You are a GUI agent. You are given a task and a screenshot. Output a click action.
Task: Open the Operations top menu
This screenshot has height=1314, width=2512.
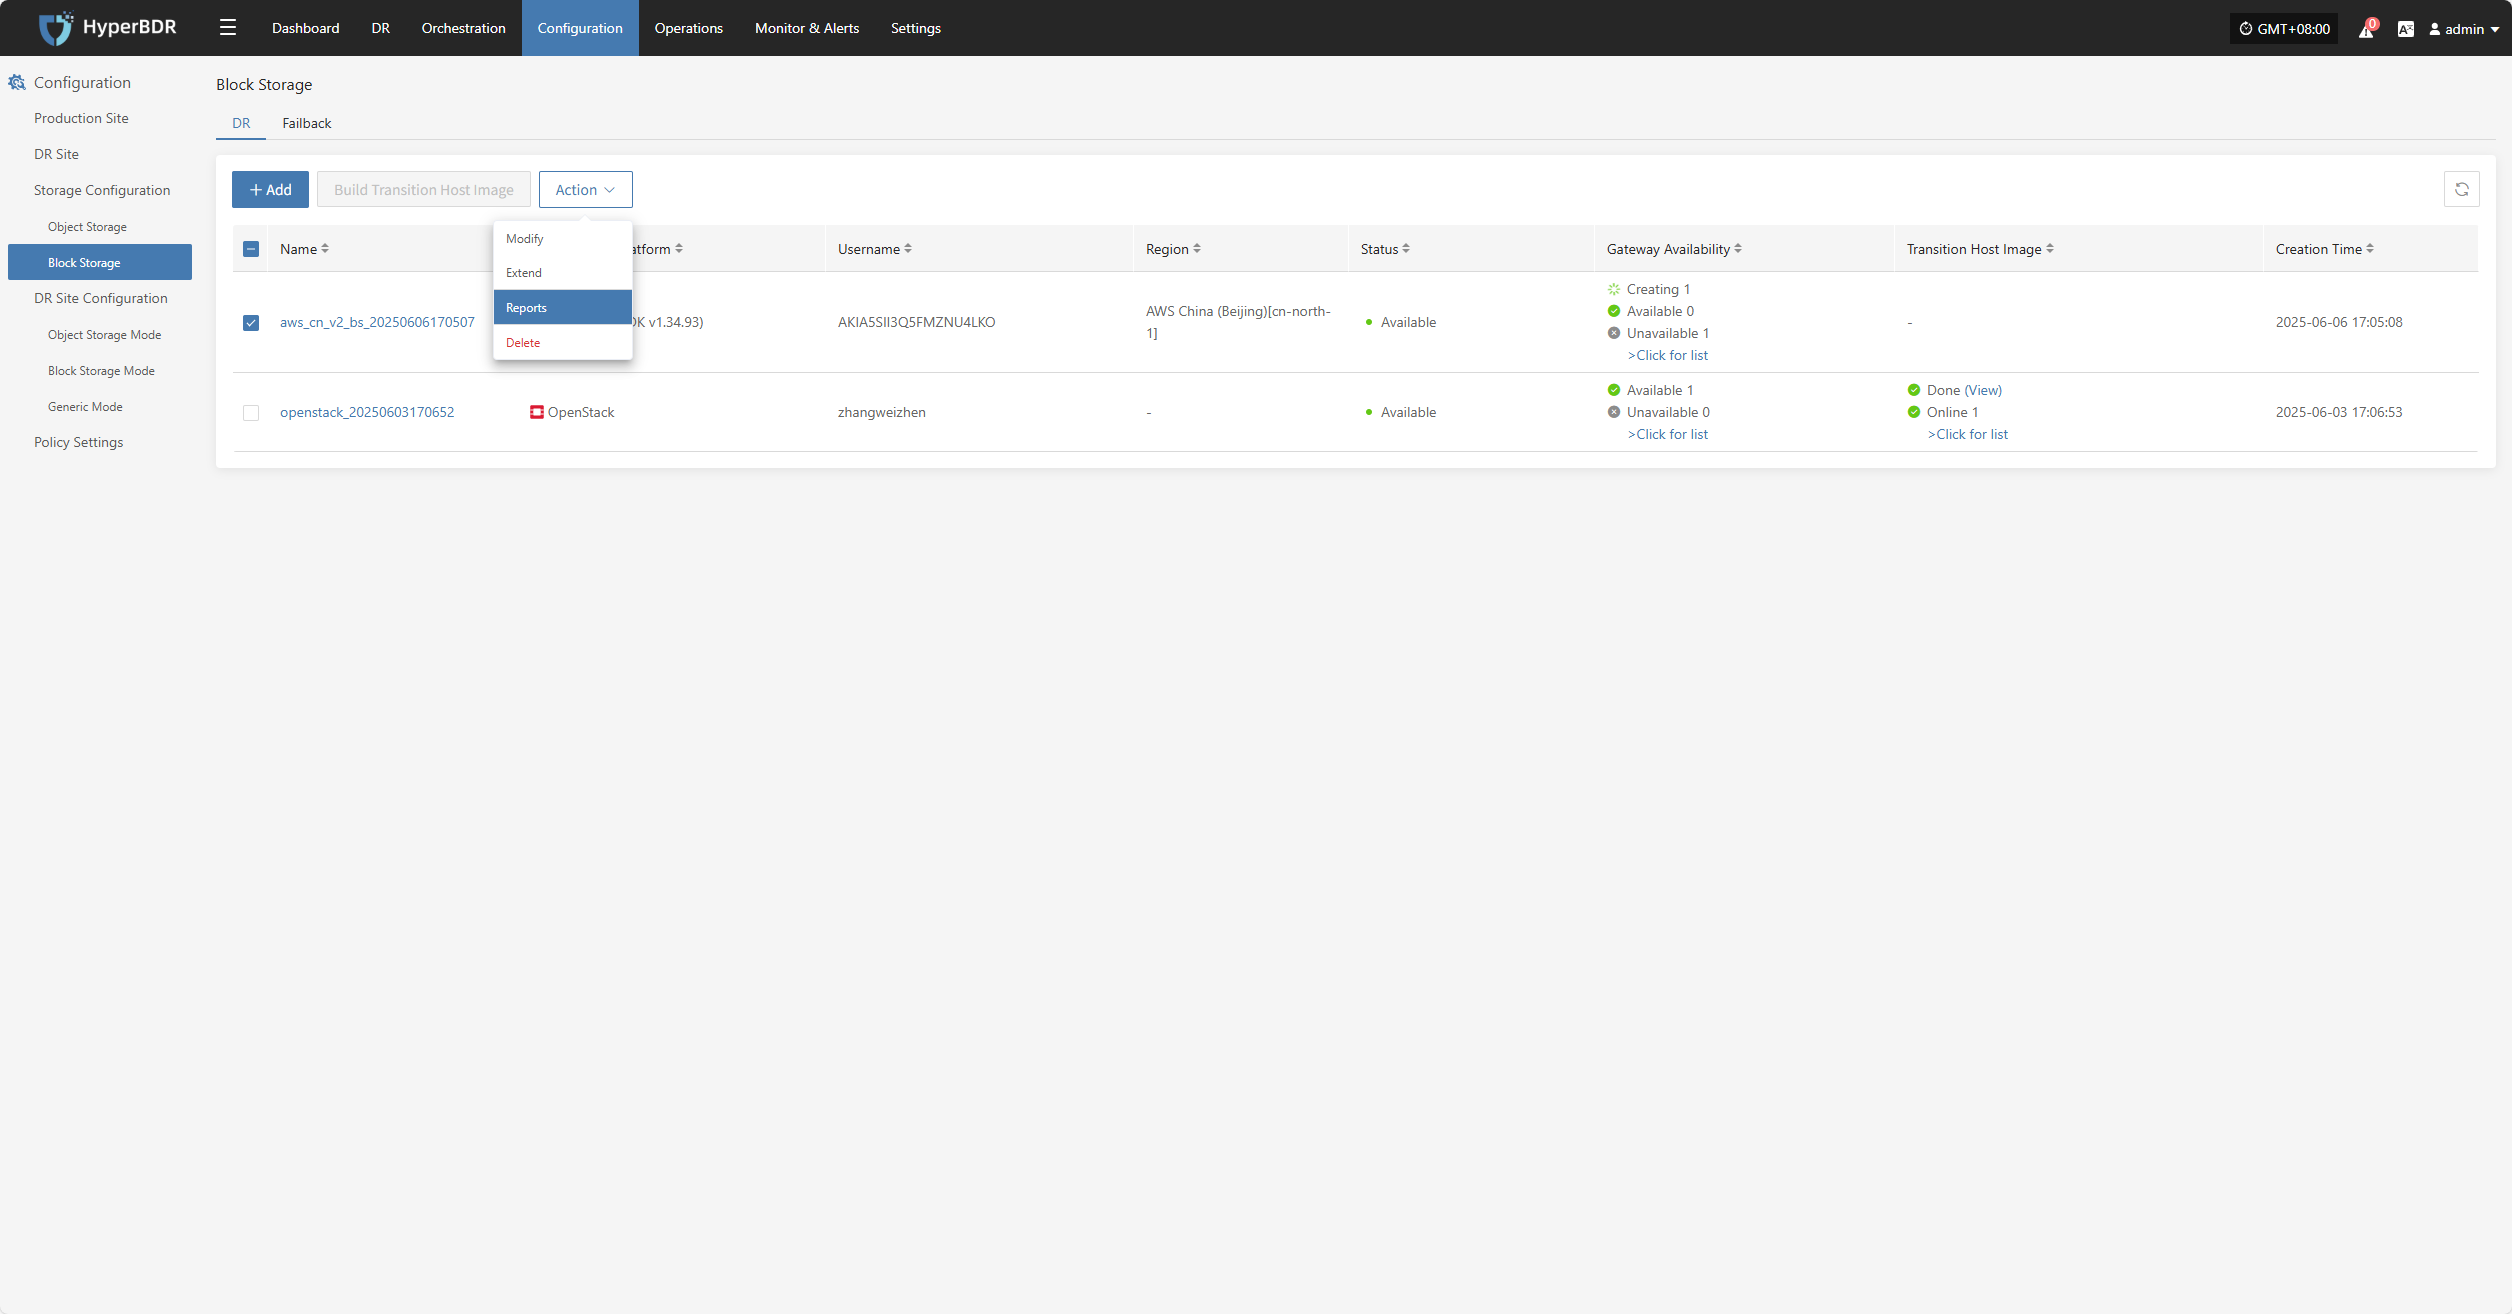point(688,28)
